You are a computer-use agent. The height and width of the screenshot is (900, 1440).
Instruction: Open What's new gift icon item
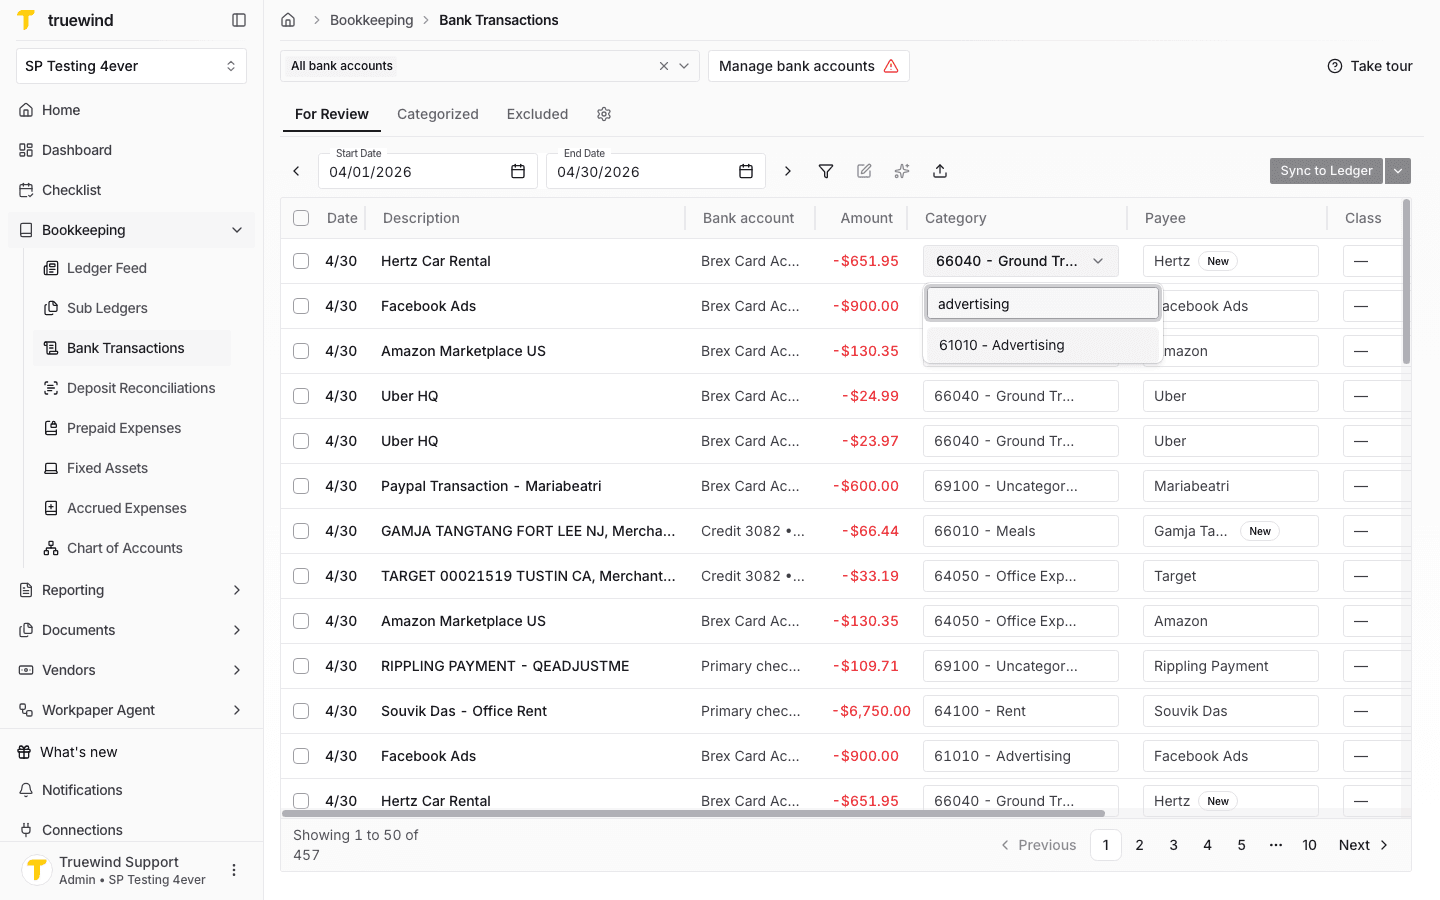(x=131, y=752)
